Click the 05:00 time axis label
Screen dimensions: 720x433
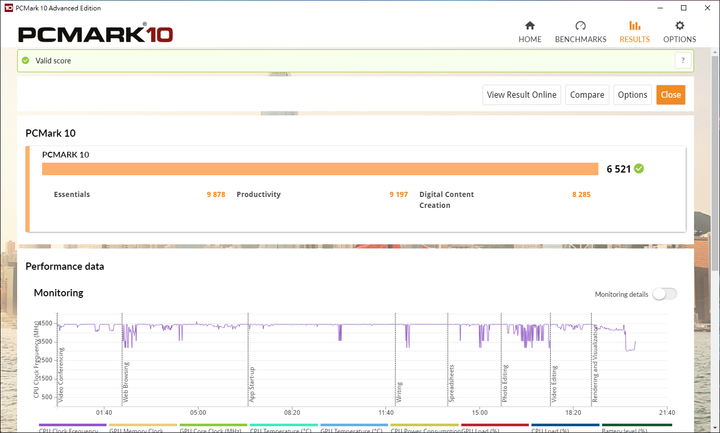point(198,412)
